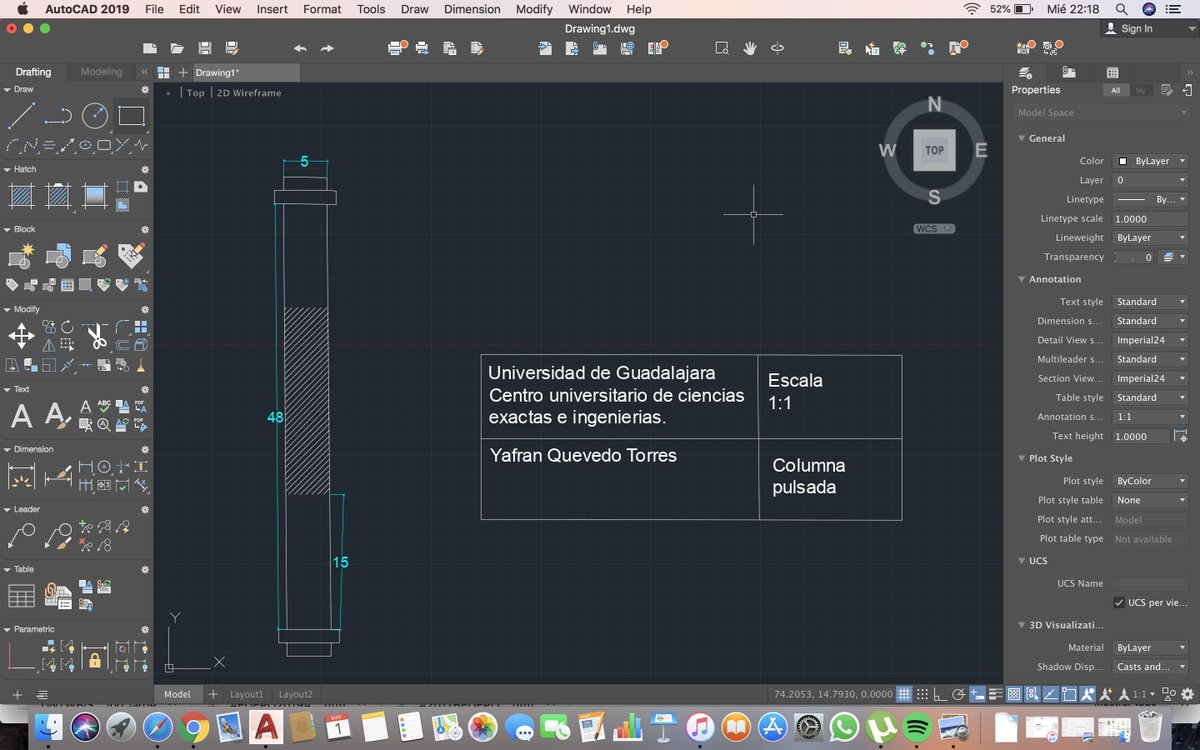The height and width of the screenshot is (750, 1200).
Task: Toggle lineweight display in status bar
Action: click(994, 694)
